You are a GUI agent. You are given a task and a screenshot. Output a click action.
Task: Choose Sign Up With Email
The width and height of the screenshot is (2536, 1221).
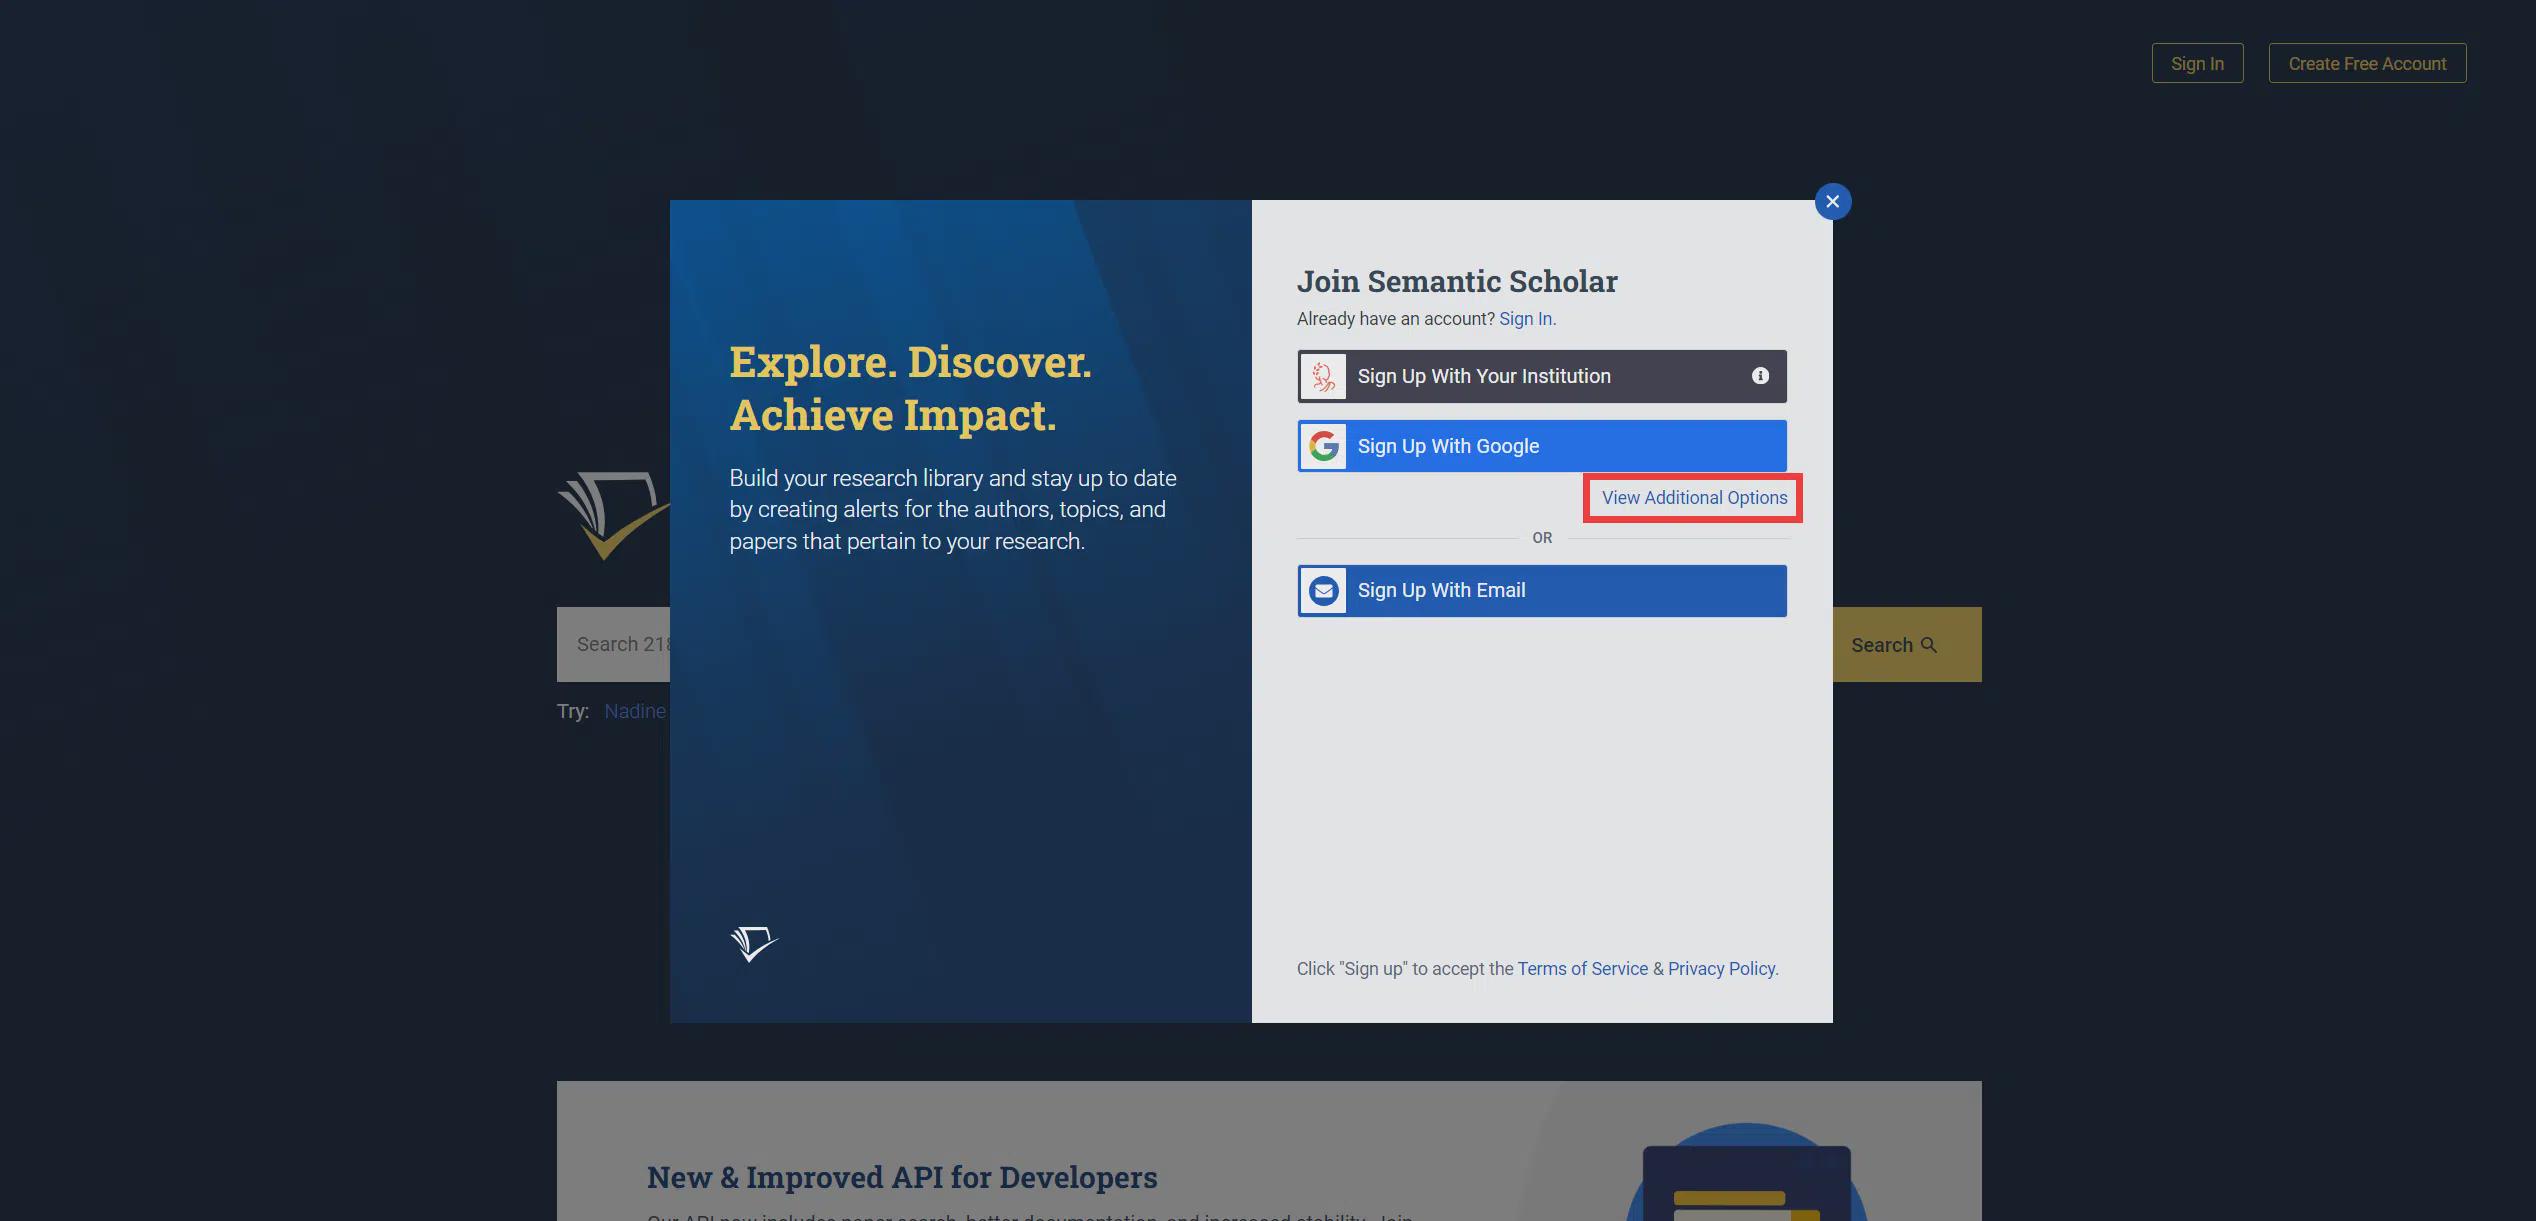[1542, 591]
